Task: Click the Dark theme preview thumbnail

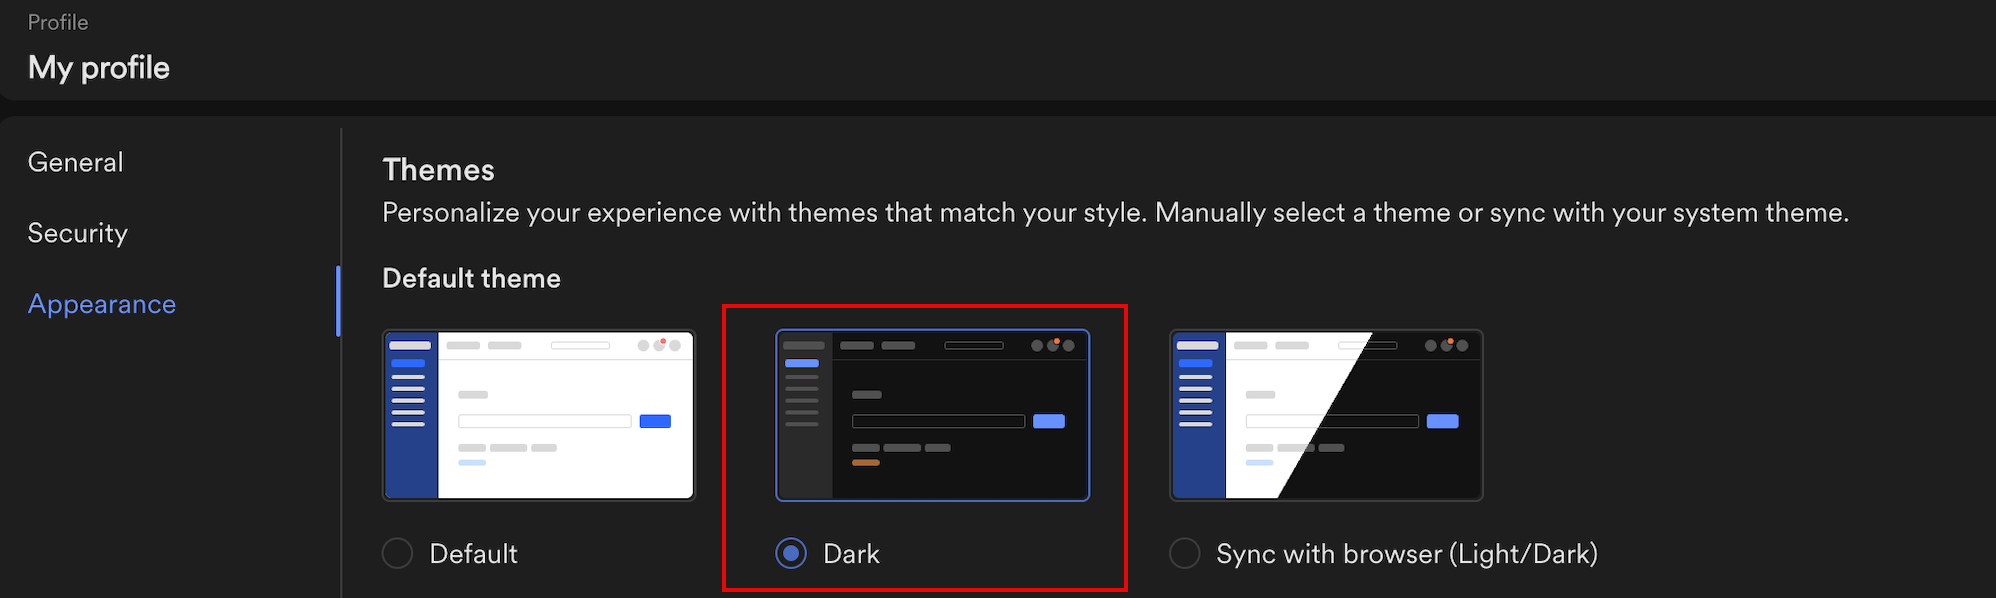Action: pos(932,415)
